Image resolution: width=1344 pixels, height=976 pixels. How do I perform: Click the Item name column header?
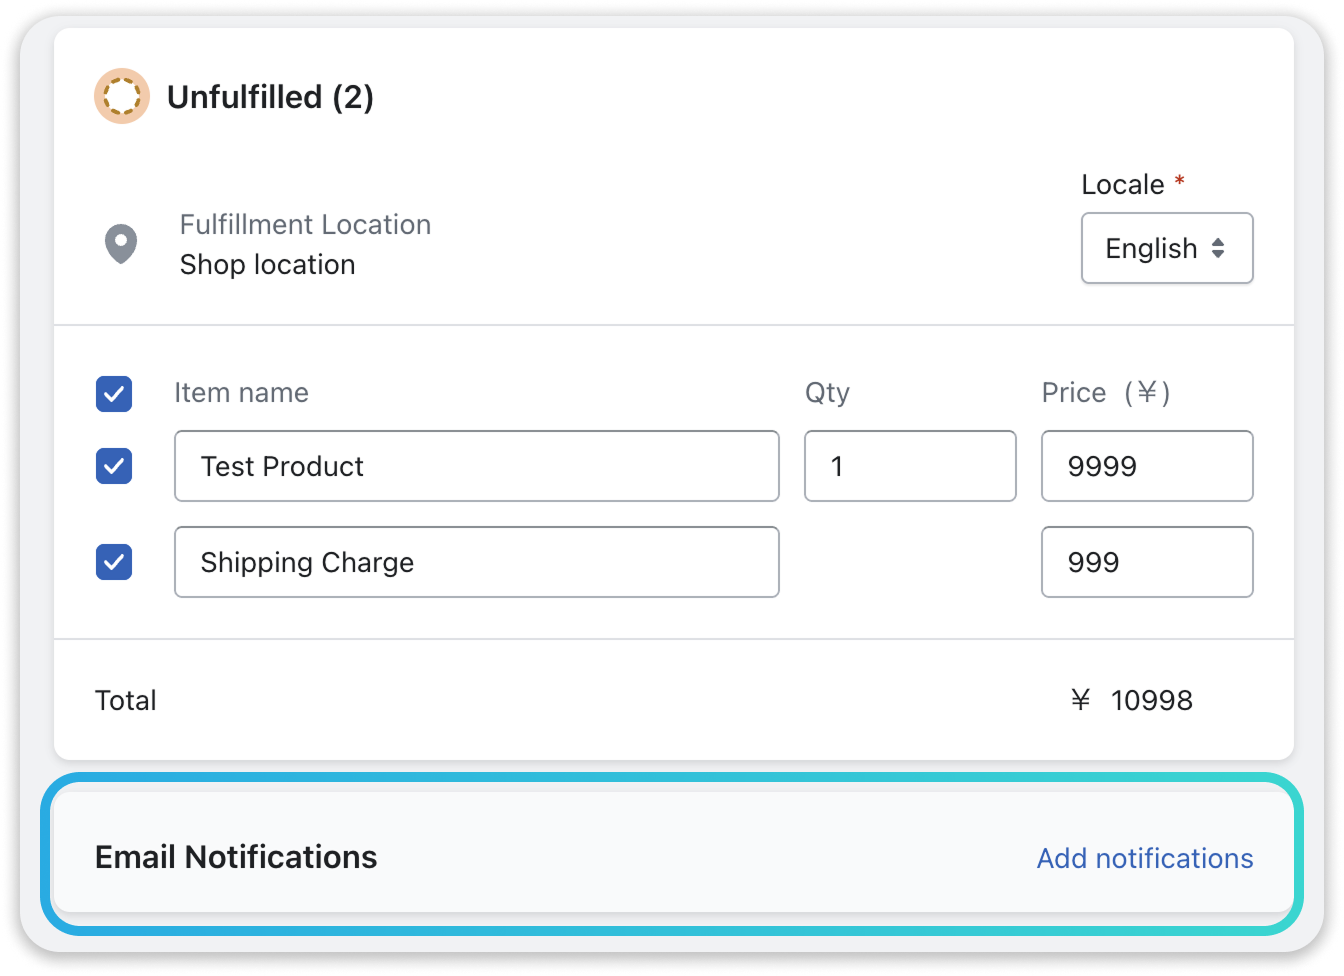tap(241, 393)
